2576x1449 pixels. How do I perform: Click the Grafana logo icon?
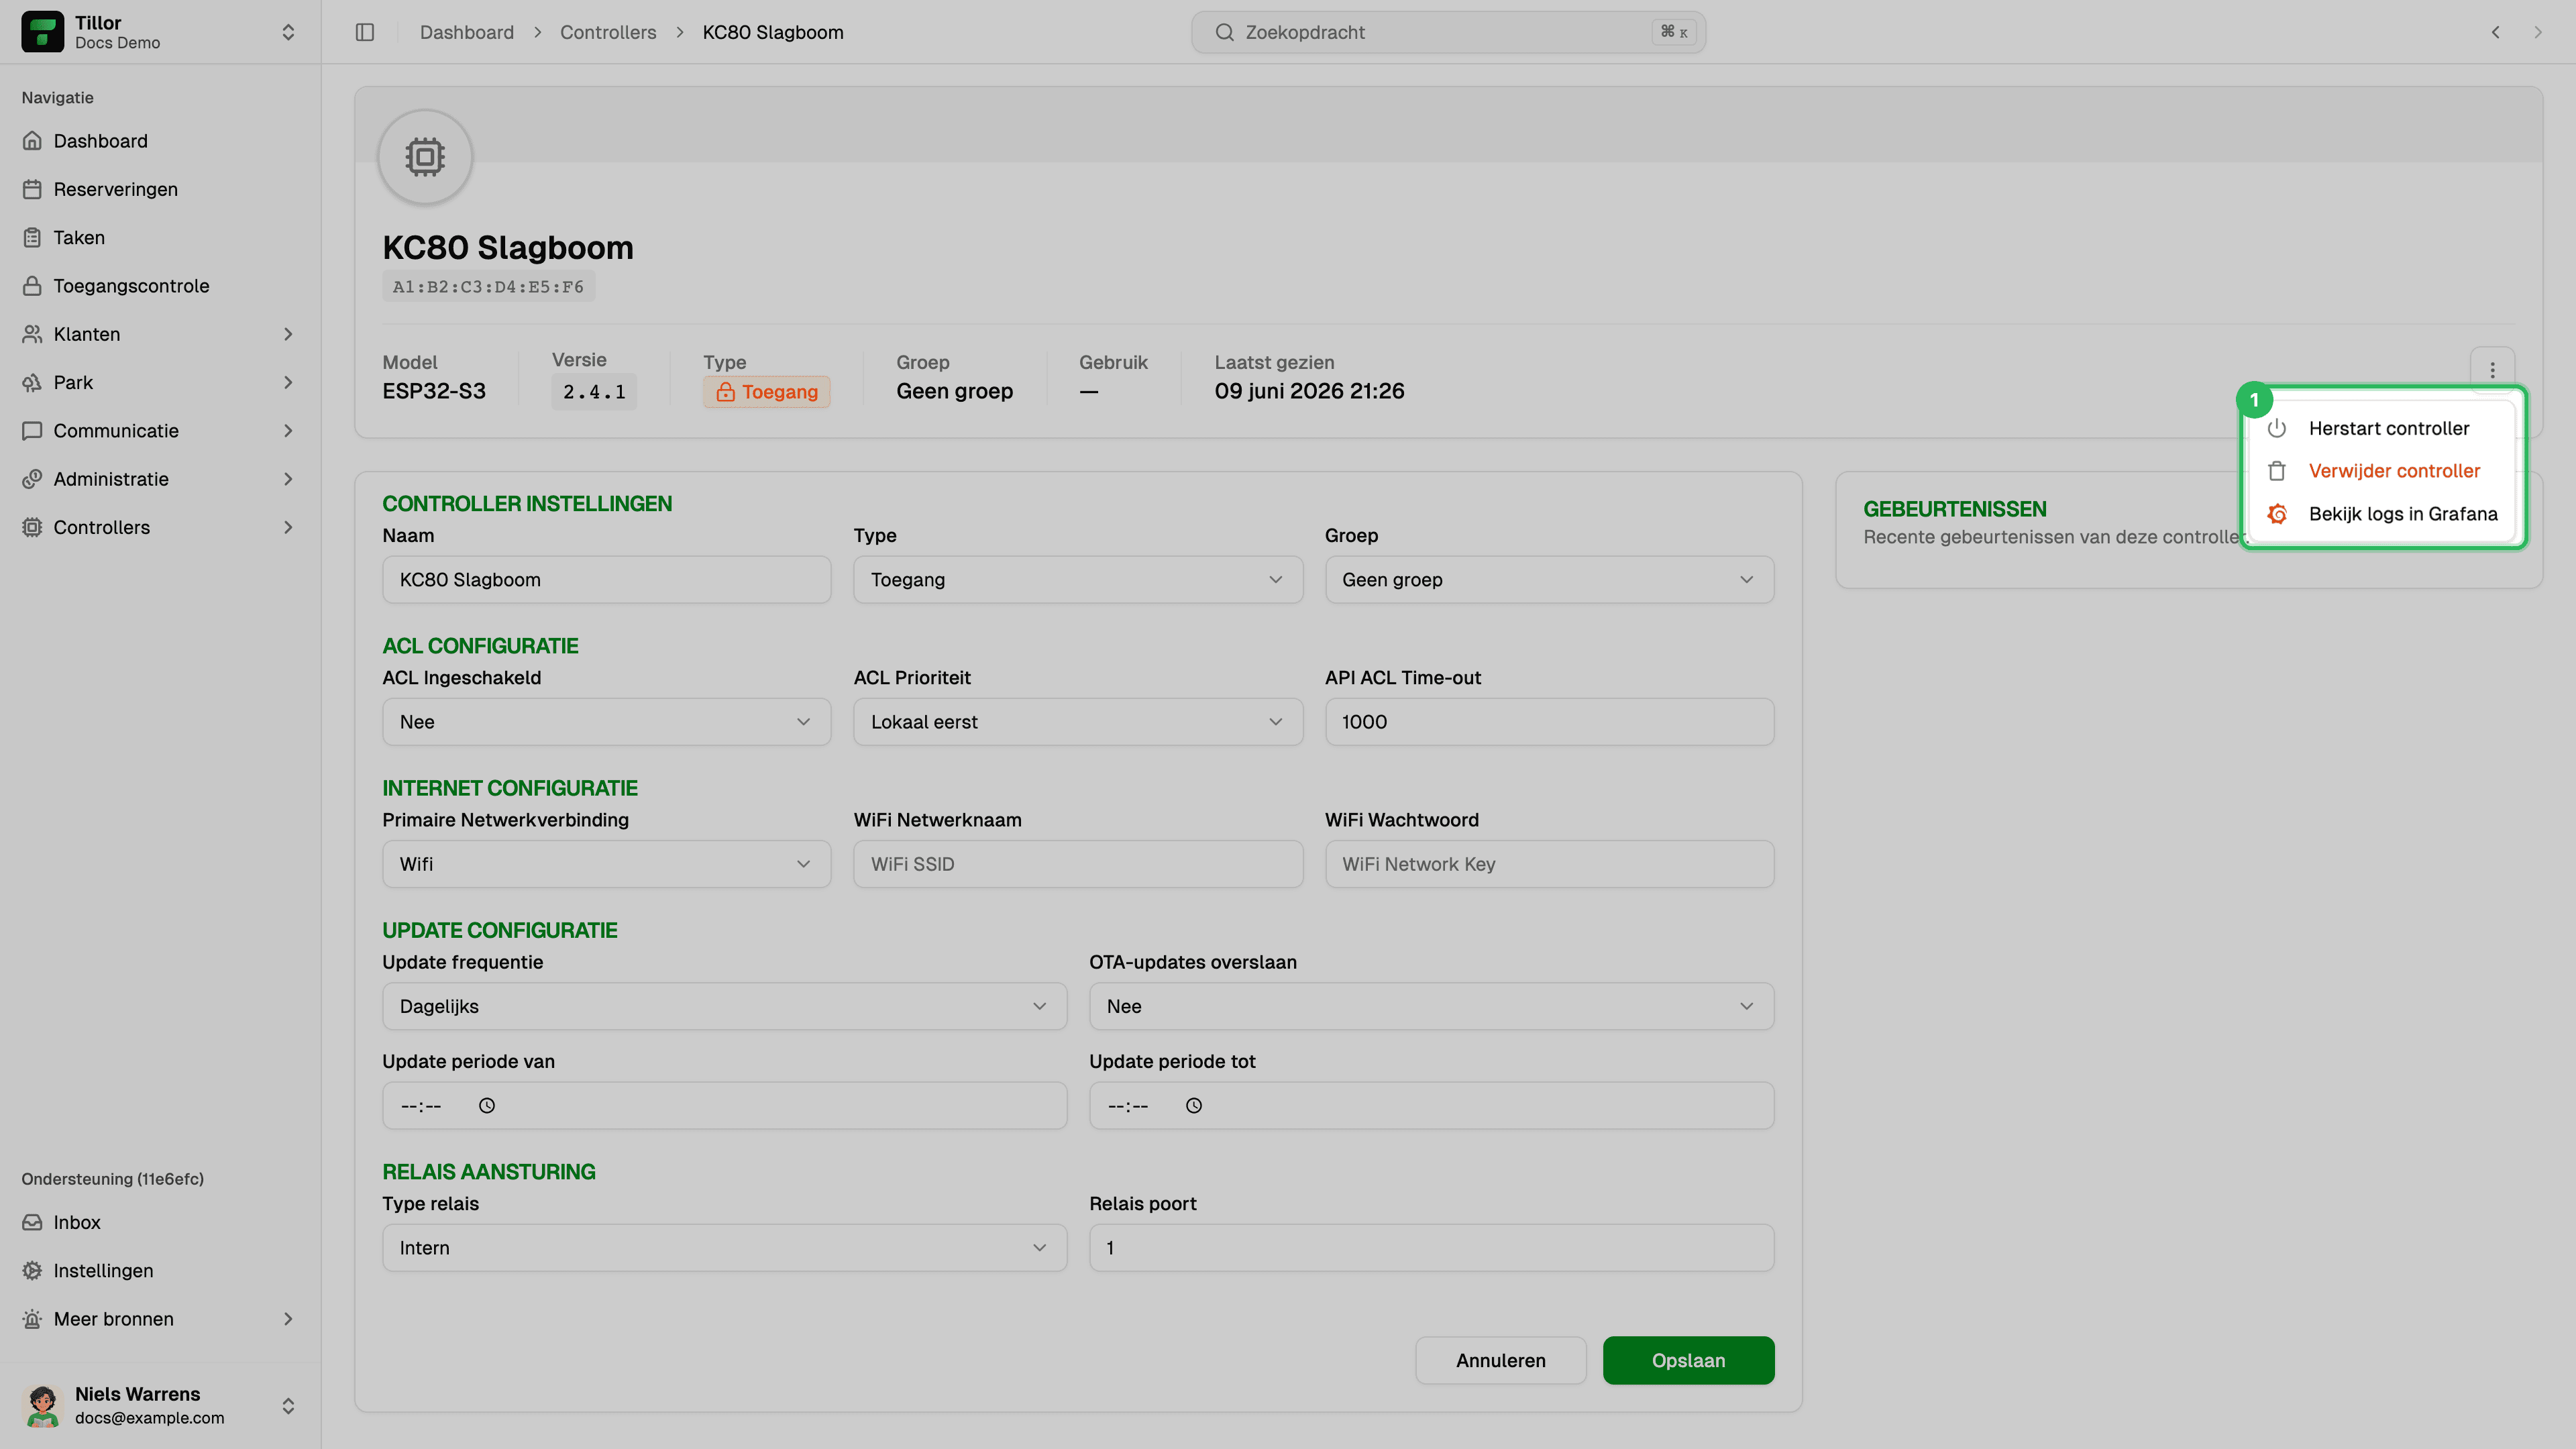click(x=2277, y=514)
